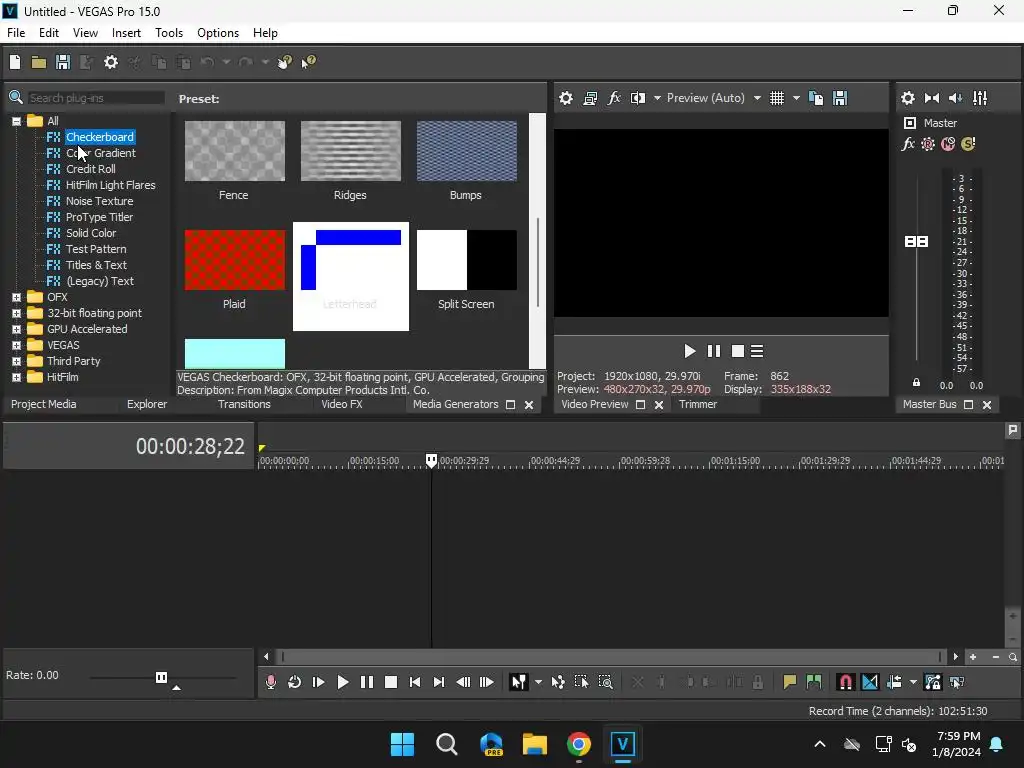
Task: Choose the Split Screen preset thumbnail
Action: click(x=466, y=260)
